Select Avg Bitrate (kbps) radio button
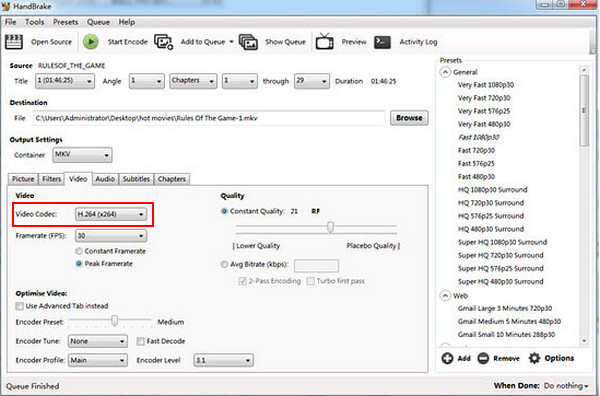The image size is (600, 396). click(224, 264)
